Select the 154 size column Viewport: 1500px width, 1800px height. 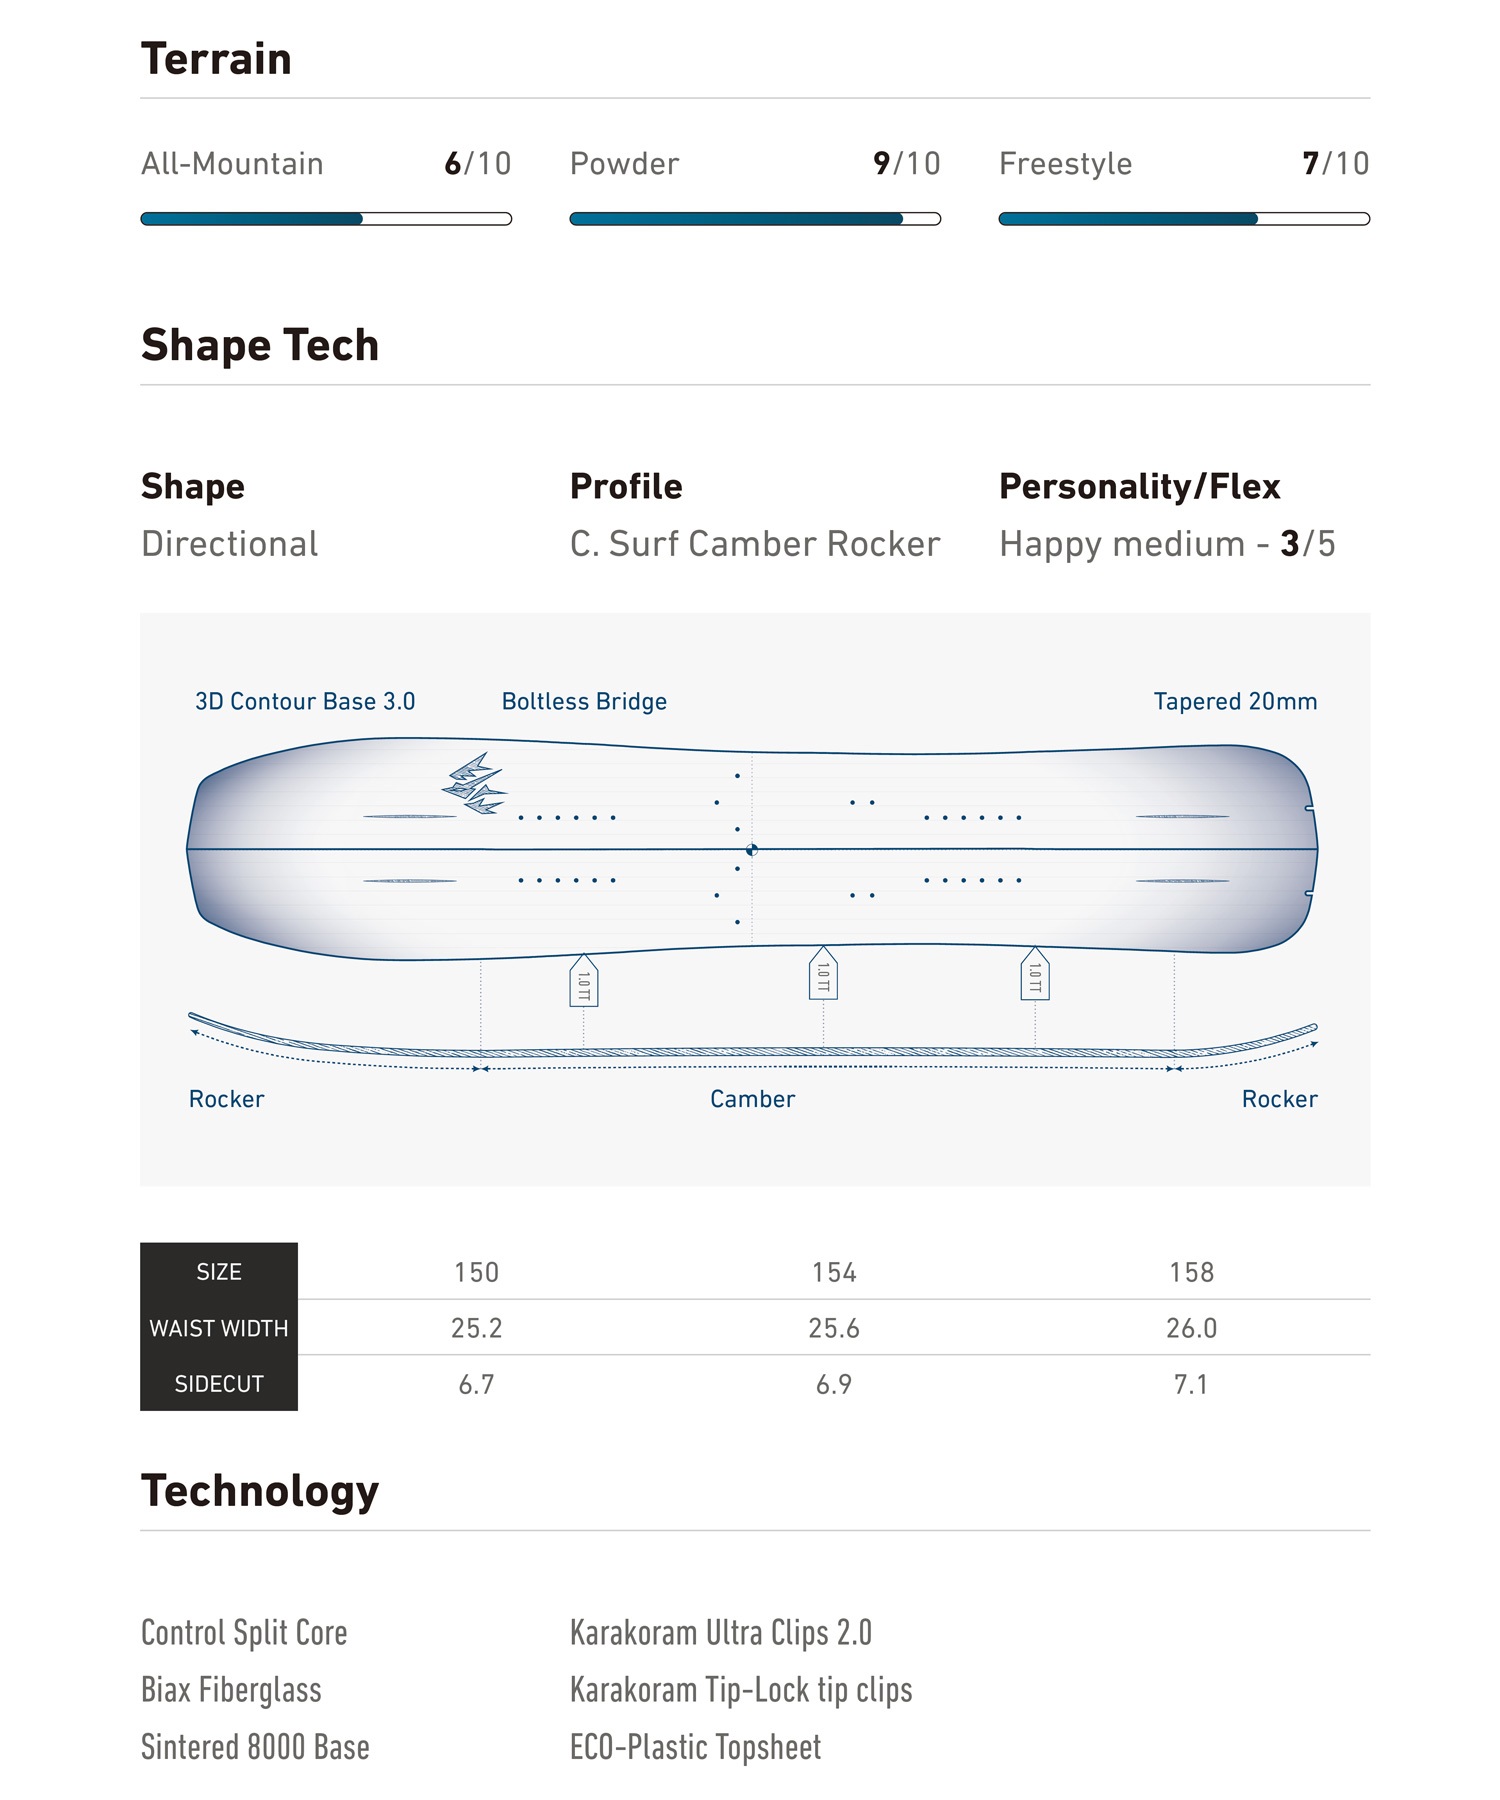(834, 1272)
